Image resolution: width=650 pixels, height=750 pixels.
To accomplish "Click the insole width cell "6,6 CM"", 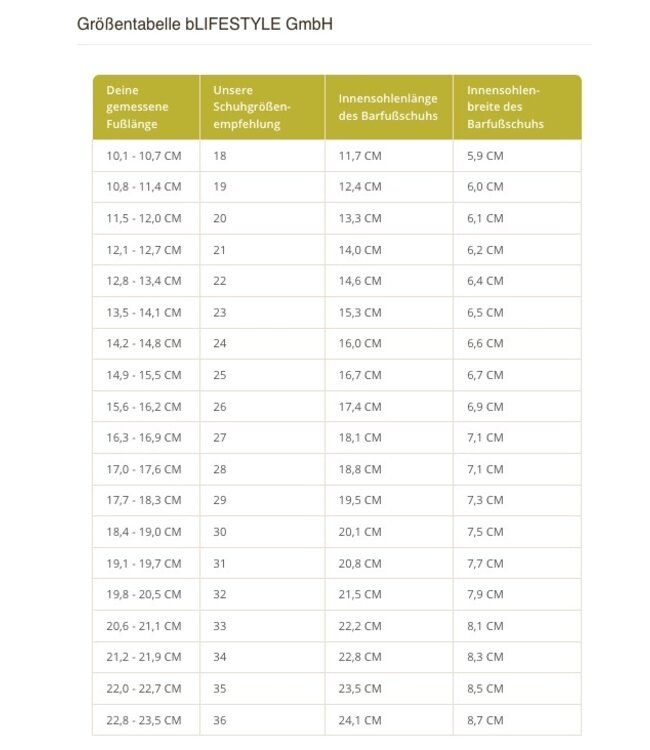I will [485, 344].
